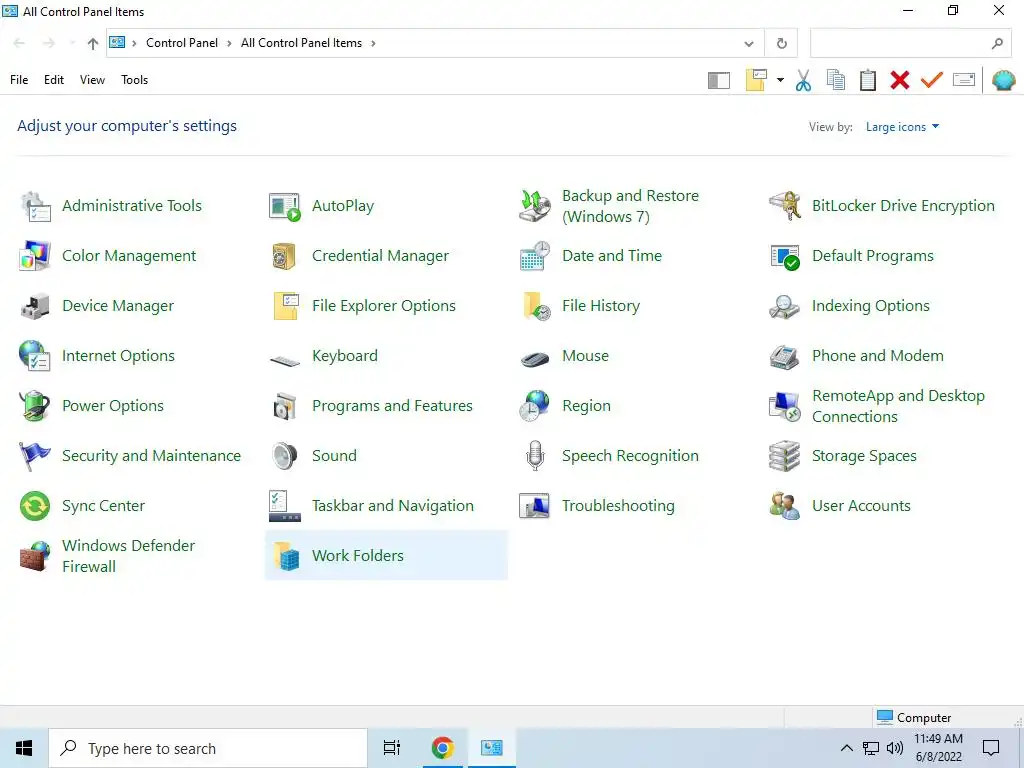1024x768 pixels.
Task: Click the Rename toolbar icon
Action: (964, 80)
